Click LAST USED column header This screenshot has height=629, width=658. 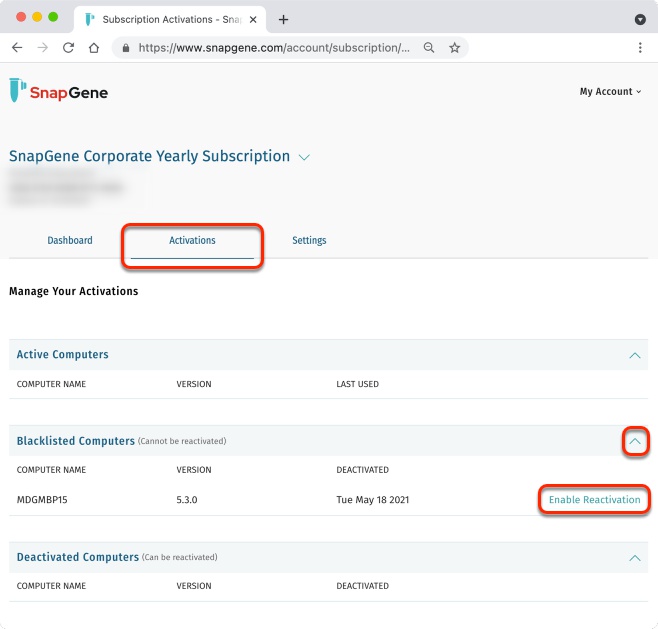358,384
